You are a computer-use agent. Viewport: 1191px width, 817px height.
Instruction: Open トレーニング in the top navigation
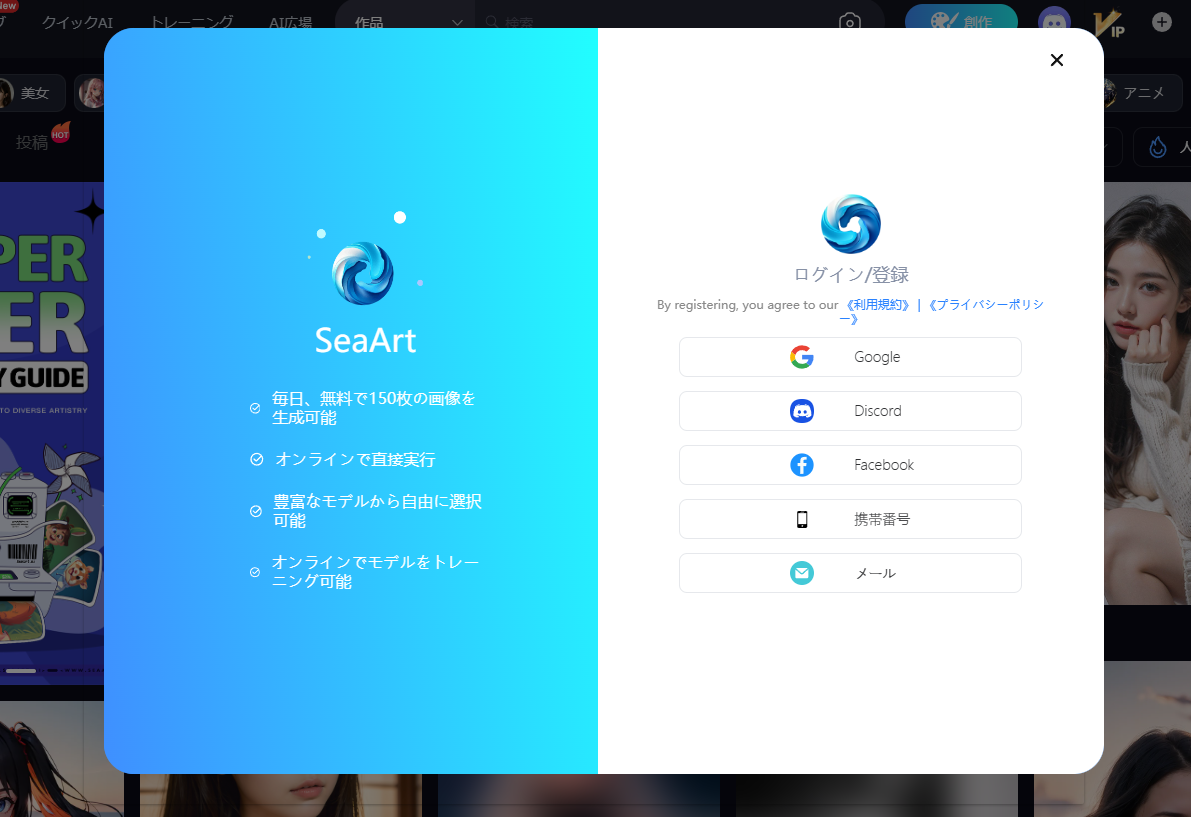pos(191,23)
